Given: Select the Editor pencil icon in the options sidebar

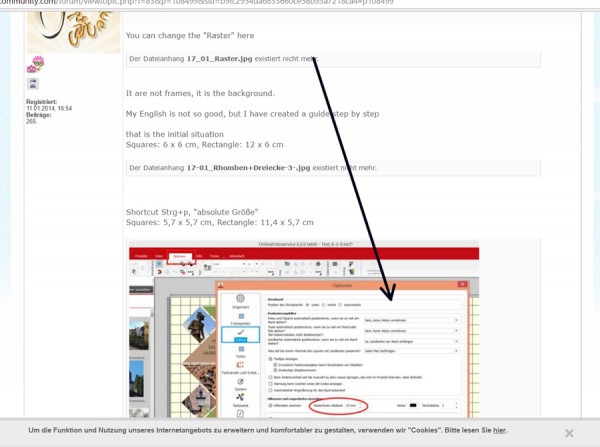Looking at the screenshot, I should point(241,334).
